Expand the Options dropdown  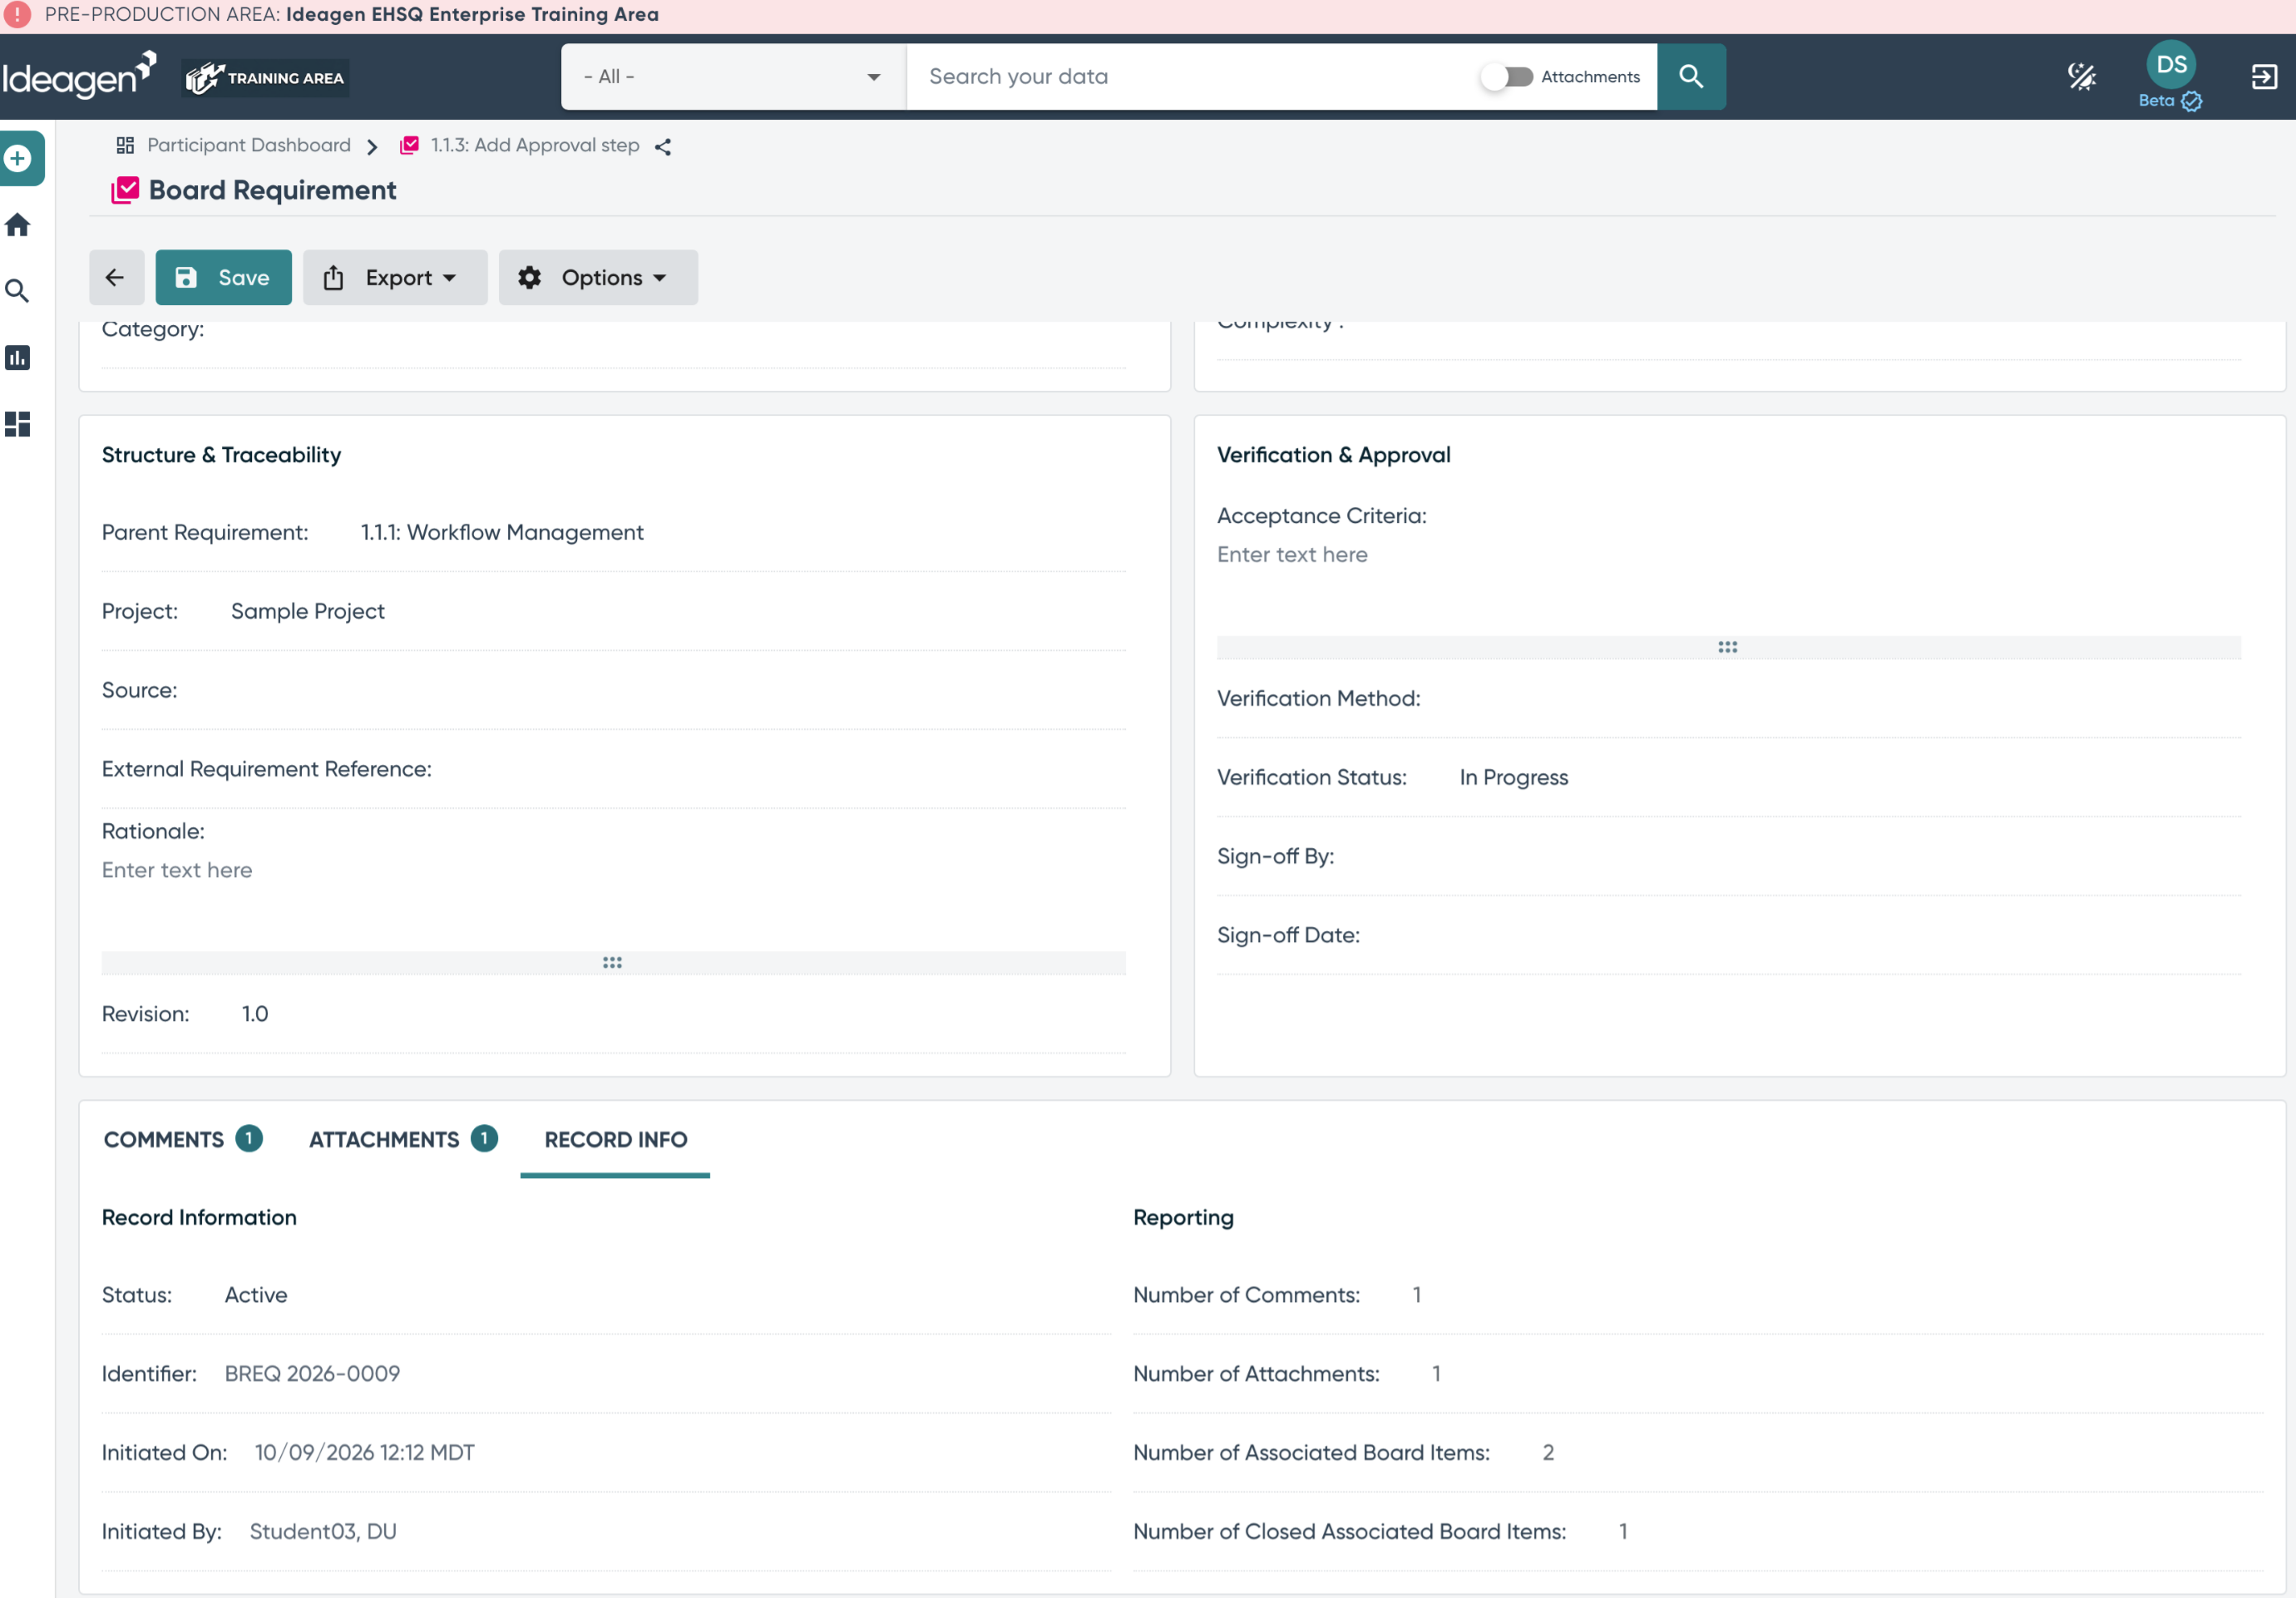point(598,277)
